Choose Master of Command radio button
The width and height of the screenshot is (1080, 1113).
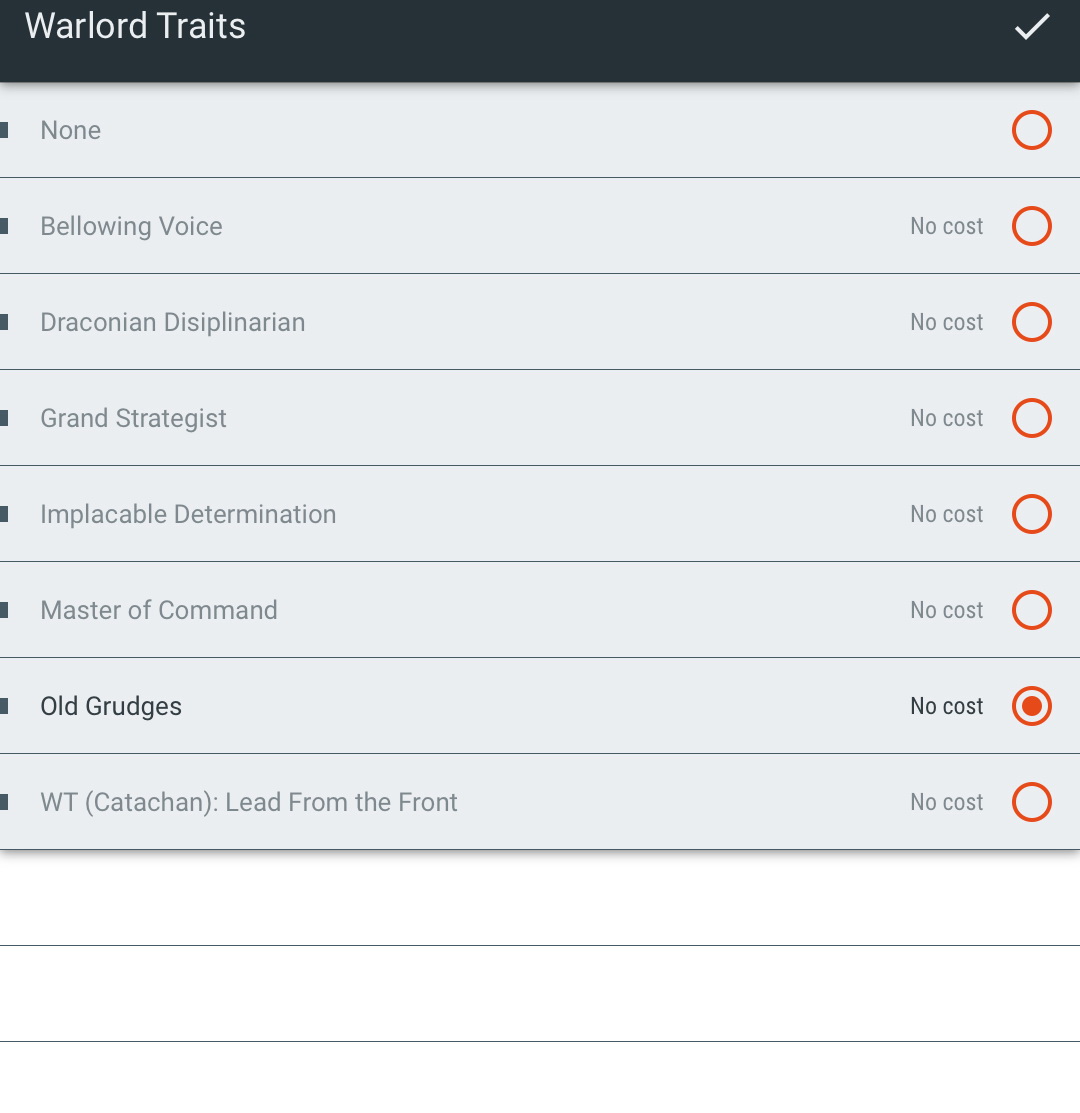[1031, 610]
